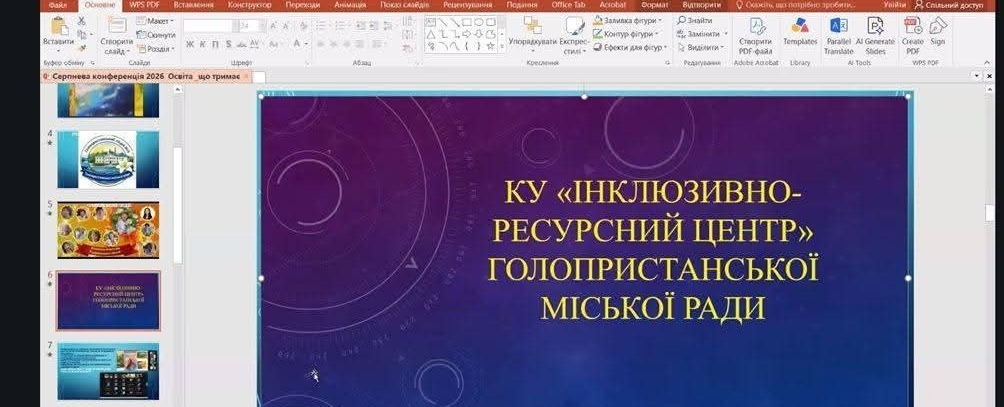Open Office Tab document list dropdown arrow
Viewport: 1004px width, 407px height.
[x=976, y=76]
